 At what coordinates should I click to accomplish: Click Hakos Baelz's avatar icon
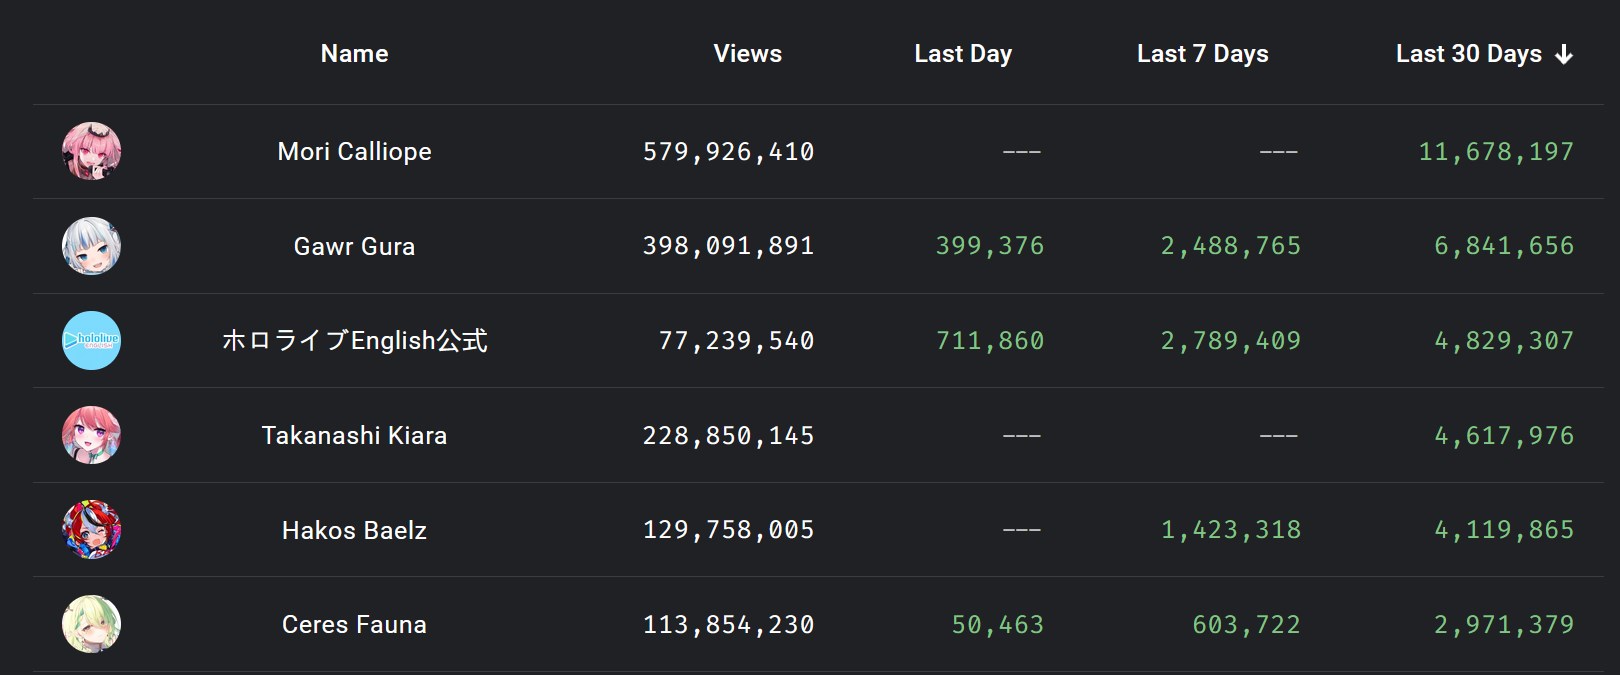(92, 530)
